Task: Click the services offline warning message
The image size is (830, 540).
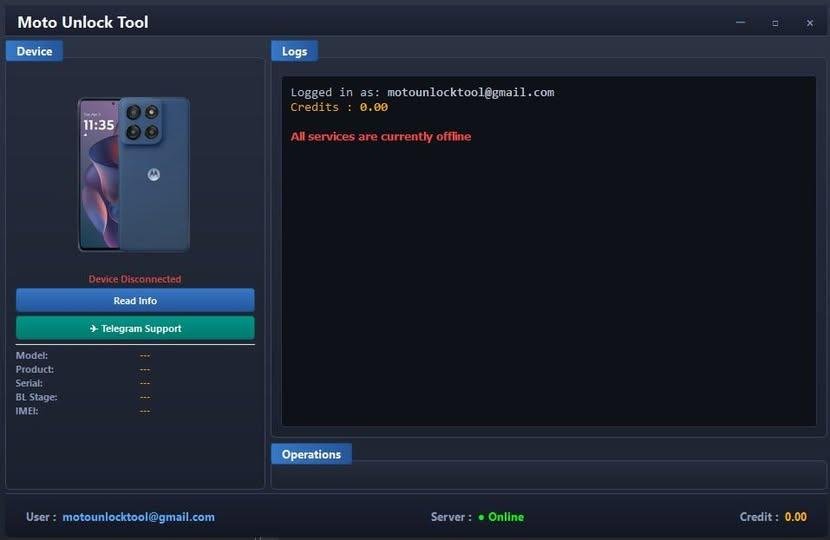Action: coord(380,136)
